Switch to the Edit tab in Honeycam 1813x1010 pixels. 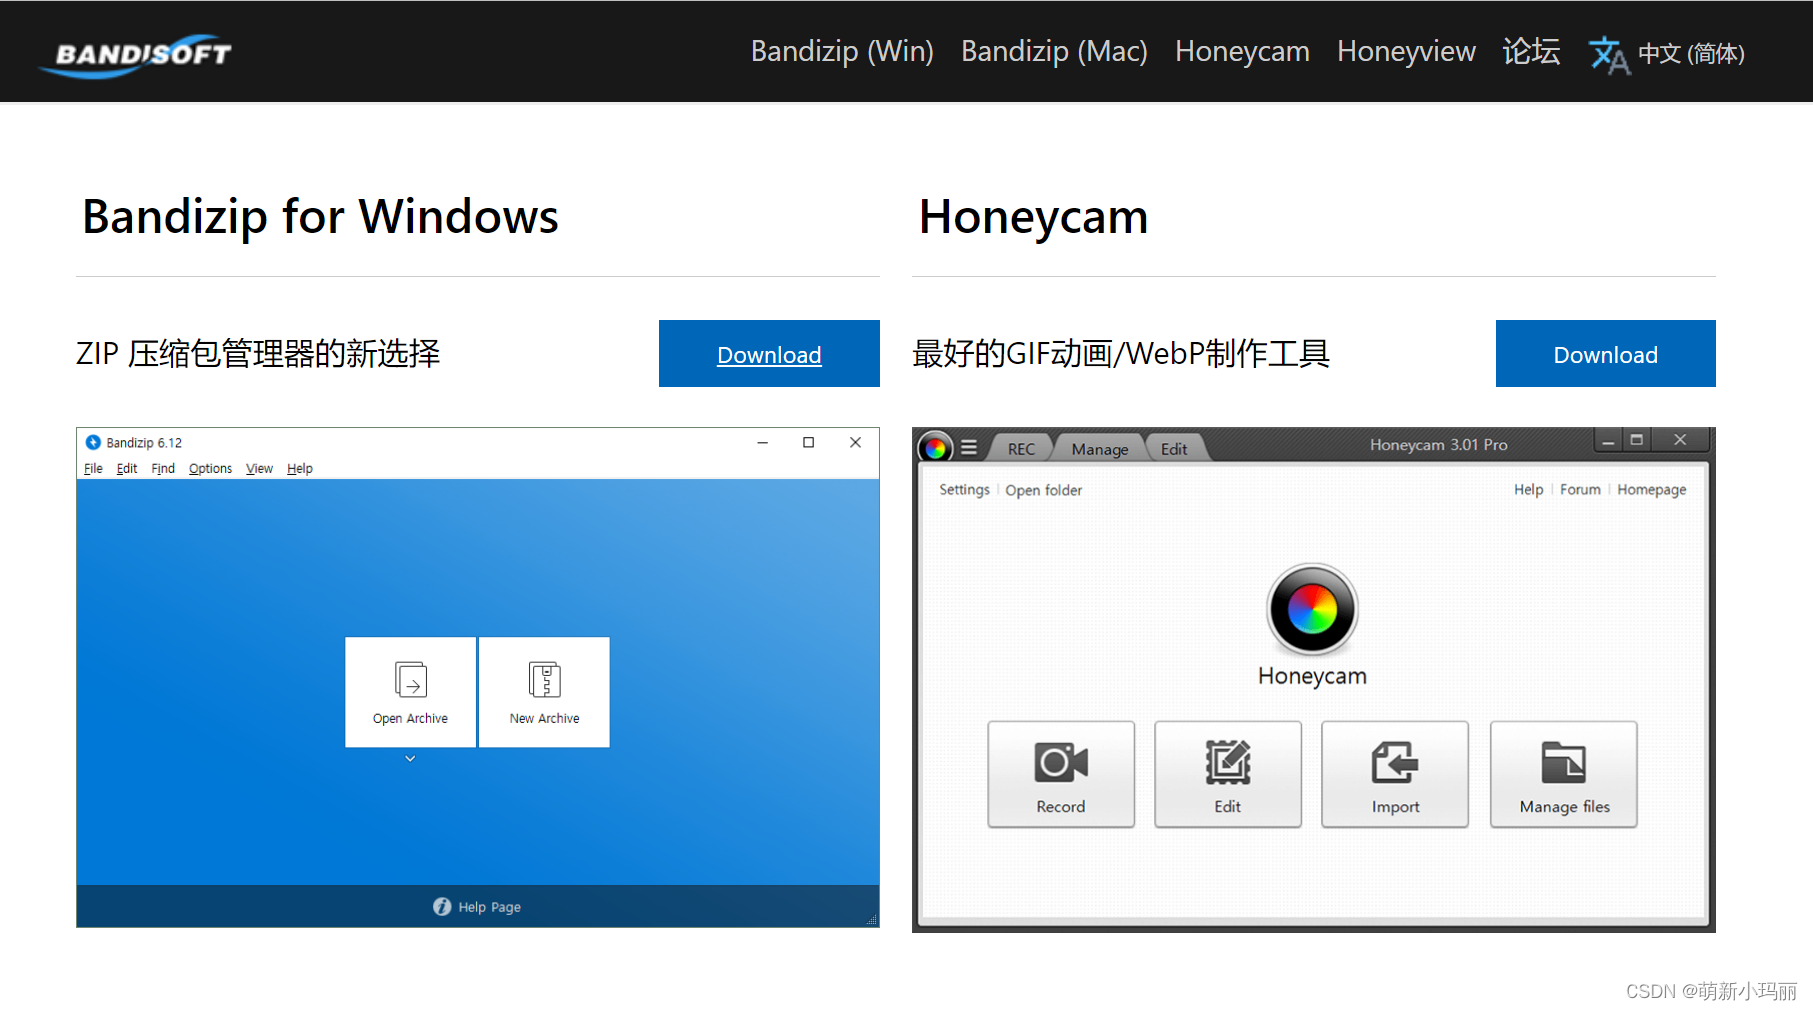(x=1174, y=449)
